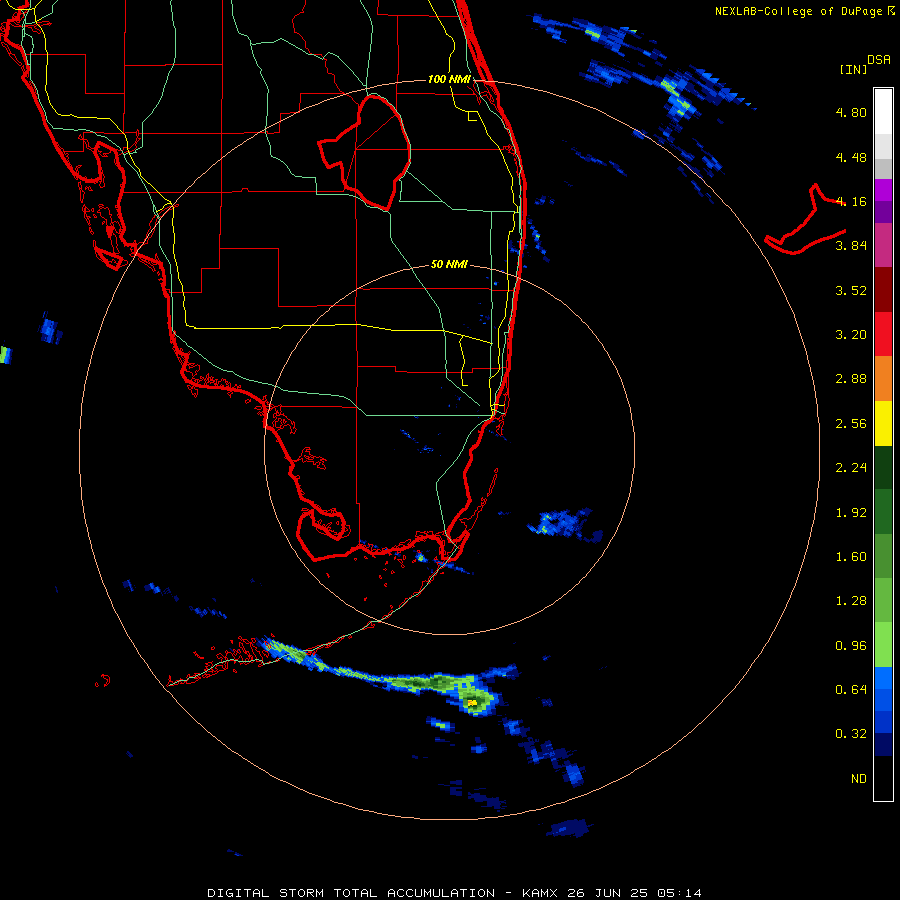
Task: Pick the white swatch at the legend top
Action: click(883, 111)
